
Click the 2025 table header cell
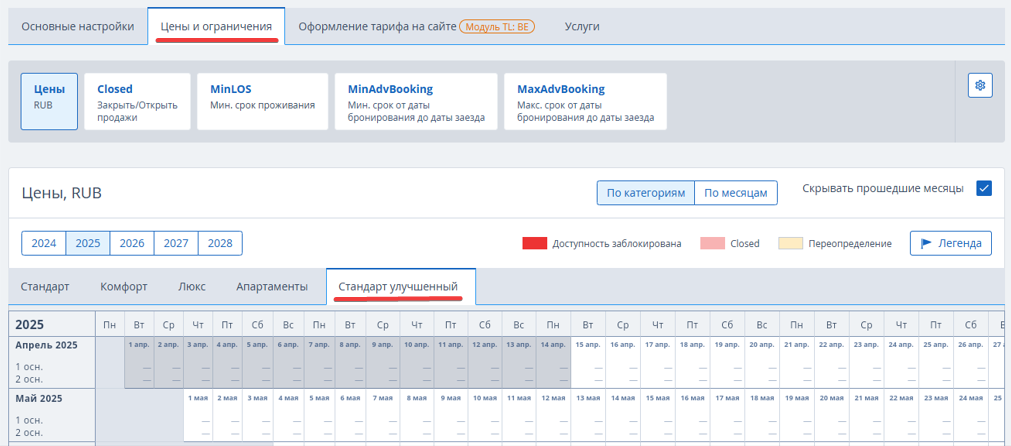coord(52,324)
